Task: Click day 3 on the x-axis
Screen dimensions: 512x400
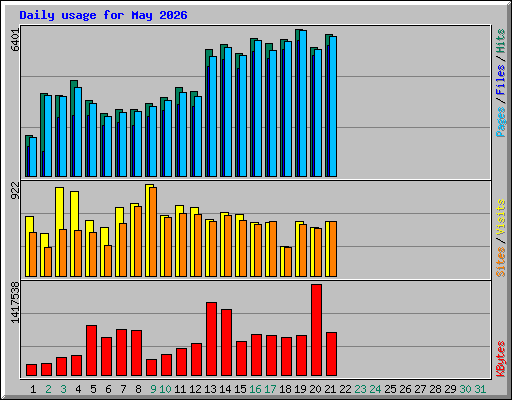Action: (x=63, y=389)
